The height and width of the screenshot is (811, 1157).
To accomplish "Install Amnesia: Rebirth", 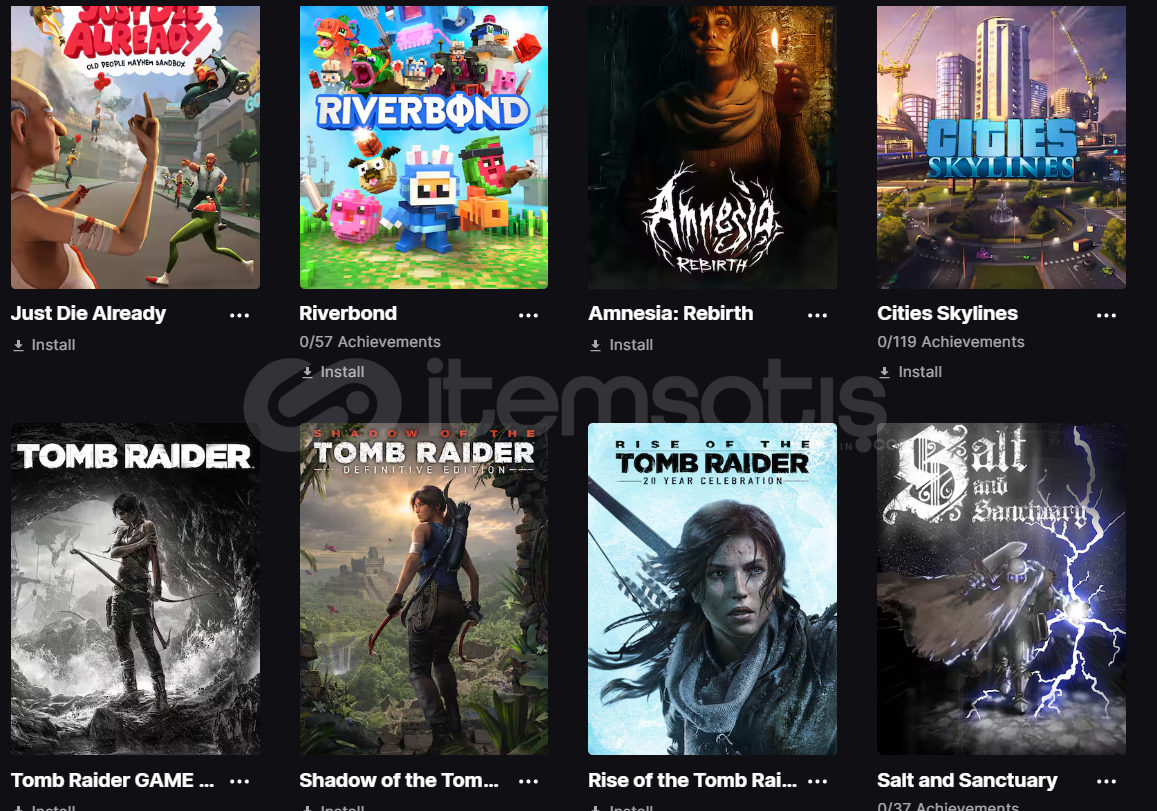I will pyautogui.click(x=621, y=345).
